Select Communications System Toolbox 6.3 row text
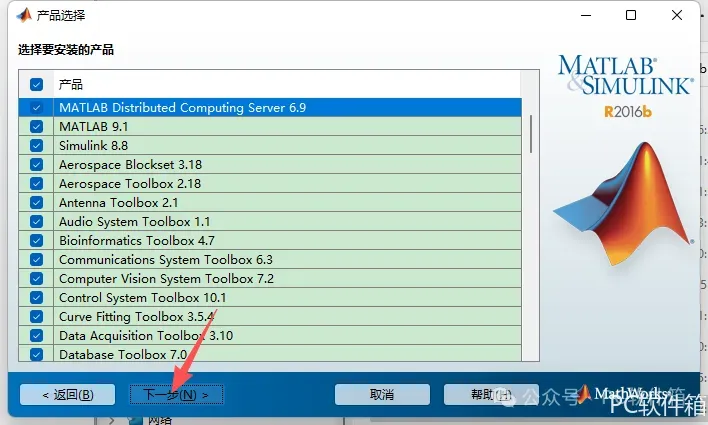The width and height of the screenshot is (708, 425). [x=166, y=260]
